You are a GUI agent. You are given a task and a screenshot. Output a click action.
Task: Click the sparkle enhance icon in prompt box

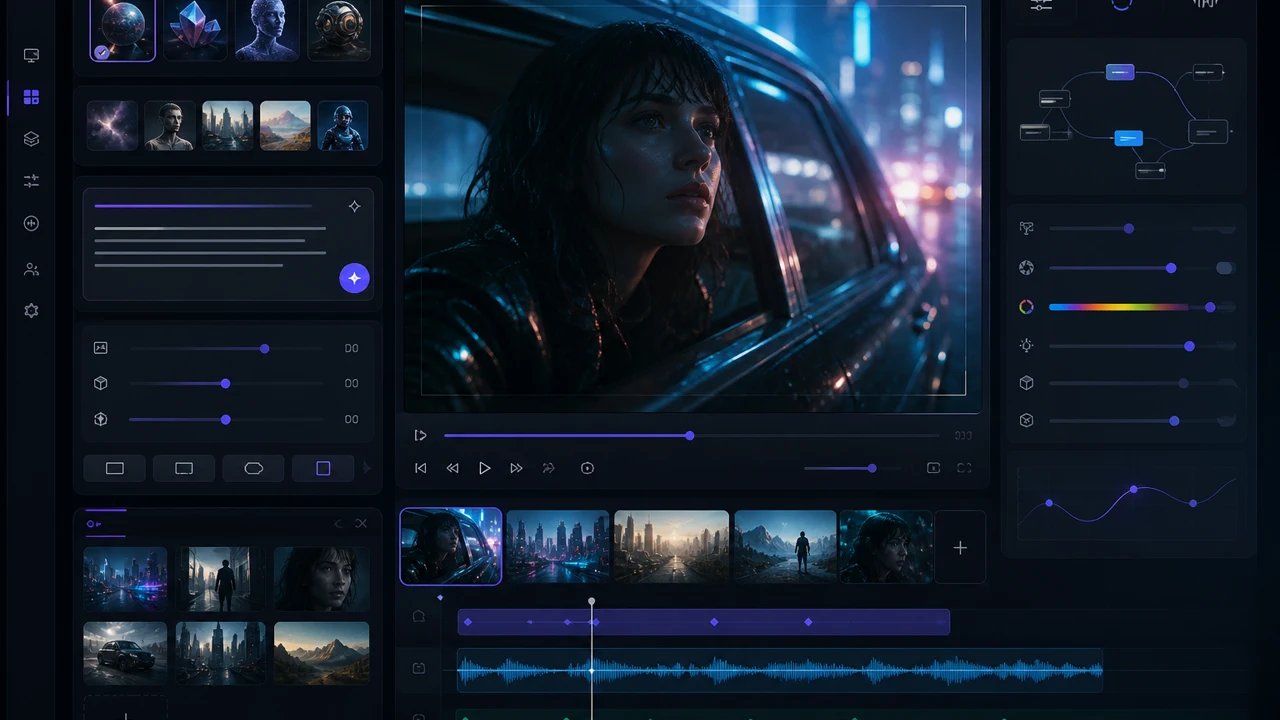(x=354, y=206)
